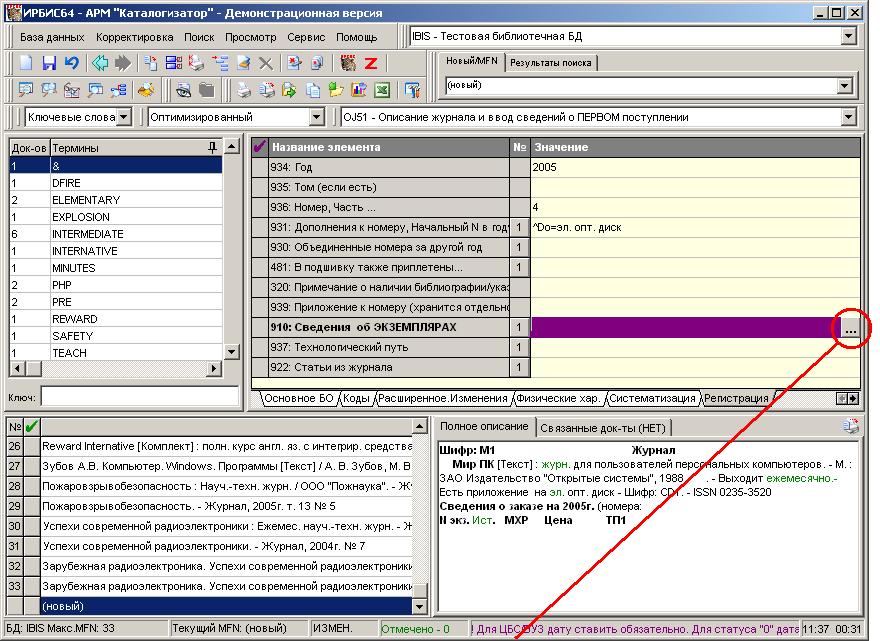Click the terms list scroll down arrow
This screenshot has width=880, height=641.
(231, 352)
